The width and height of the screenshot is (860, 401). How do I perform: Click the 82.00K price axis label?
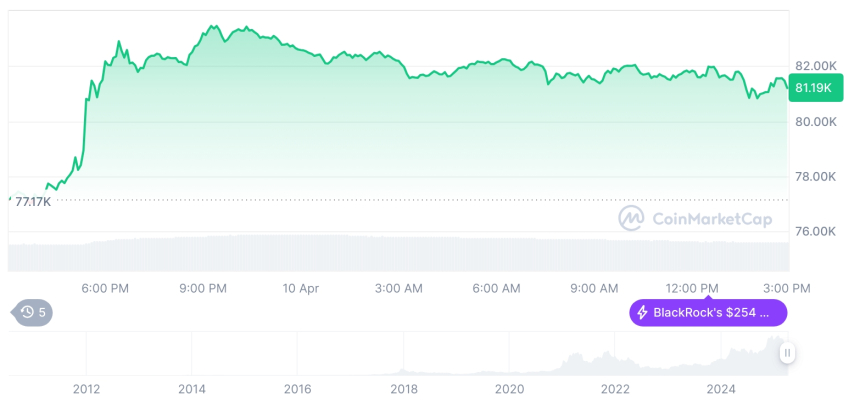click(815, 65)
